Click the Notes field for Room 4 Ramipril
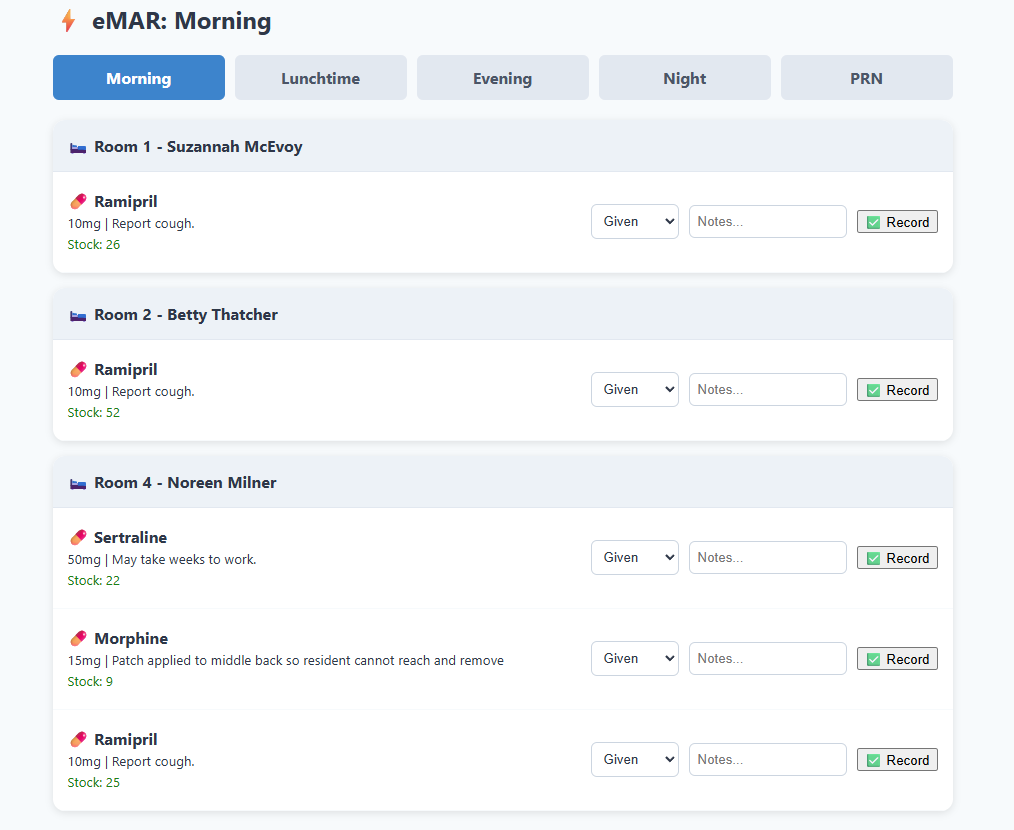The height and width of the screenshot is (830, 1014). (x=768, y=759)
